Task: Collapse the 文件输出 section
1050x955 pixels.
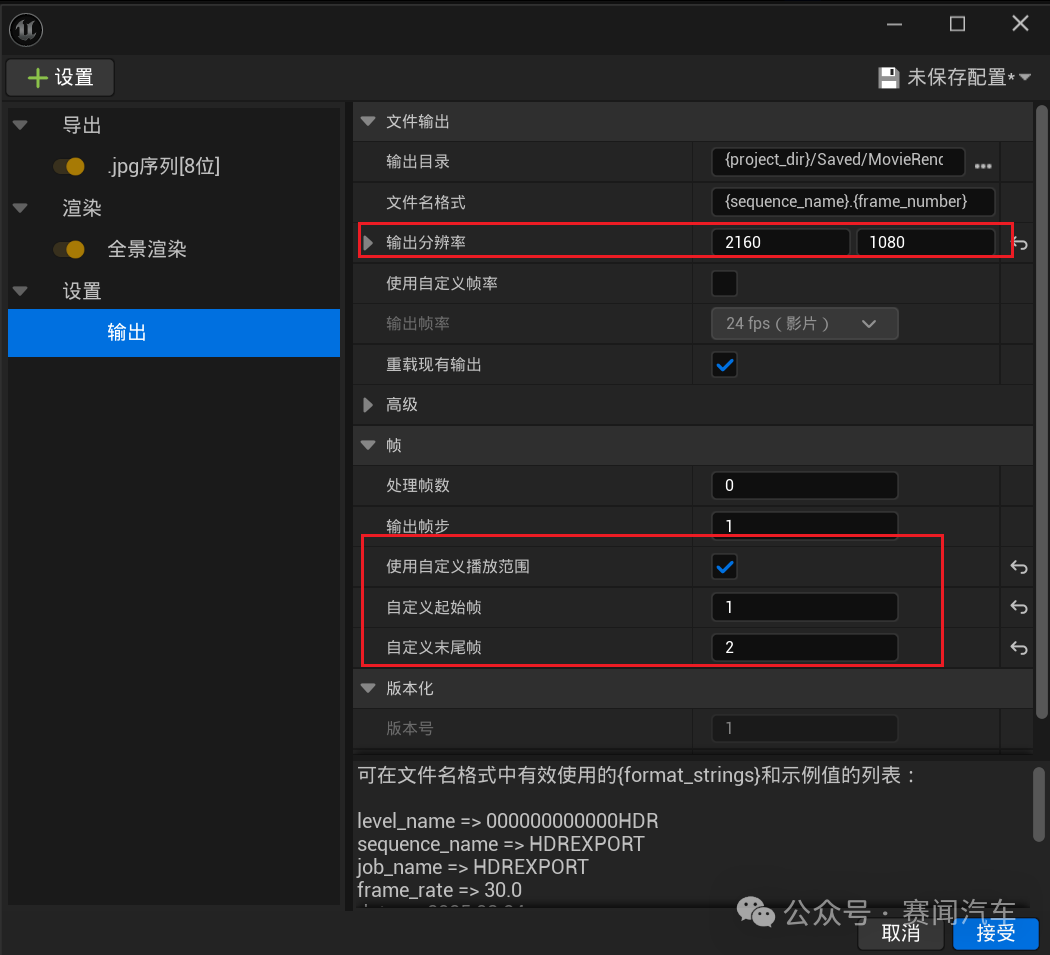Action: coord(368,121)
